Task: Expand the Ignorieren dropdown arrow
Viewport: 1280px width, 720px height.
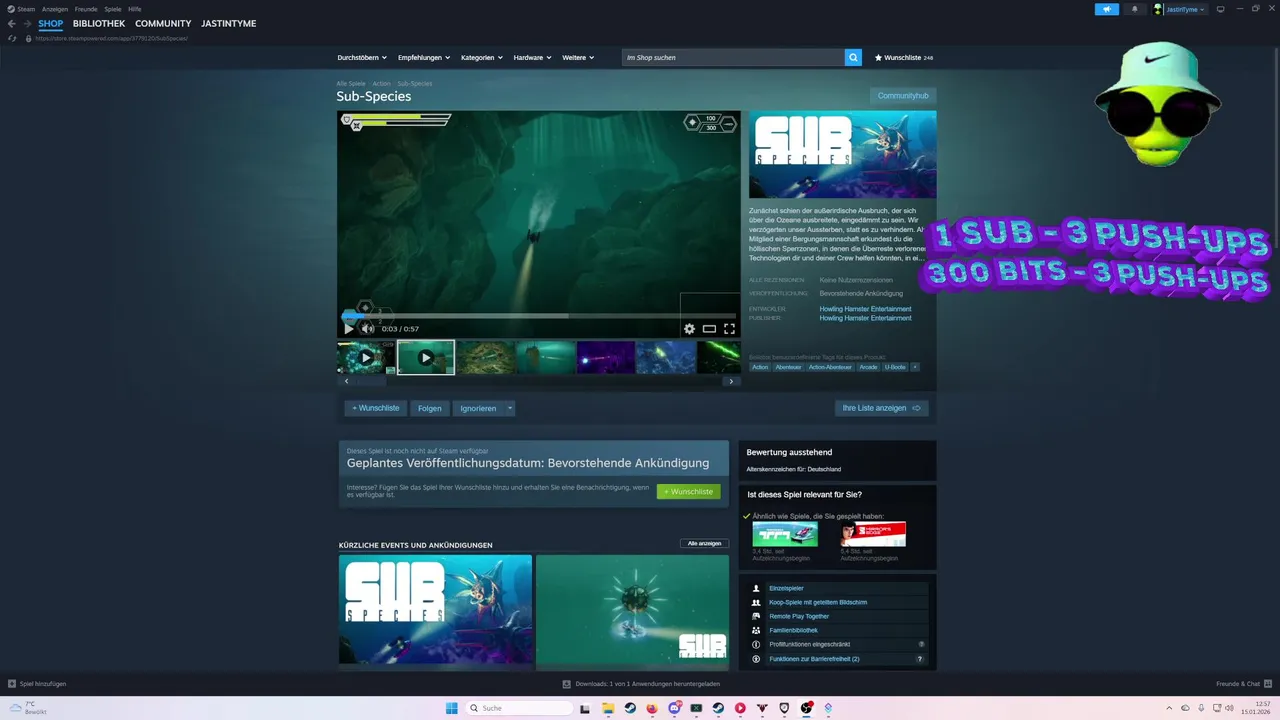Action: click(x=510, y=408)
